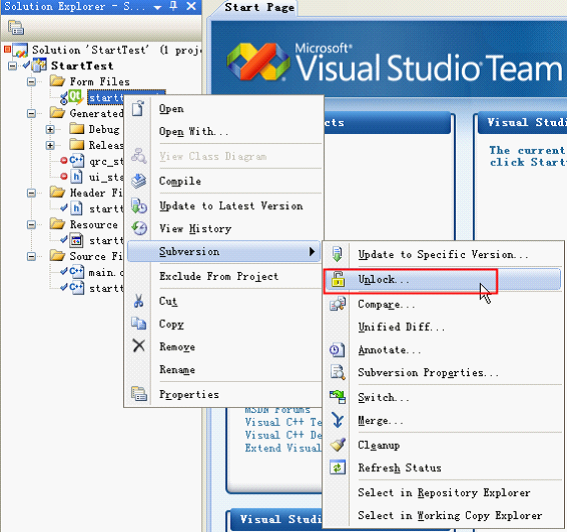Click the Subversion Properties icon
567x532 pixels.
coord(338,372)
